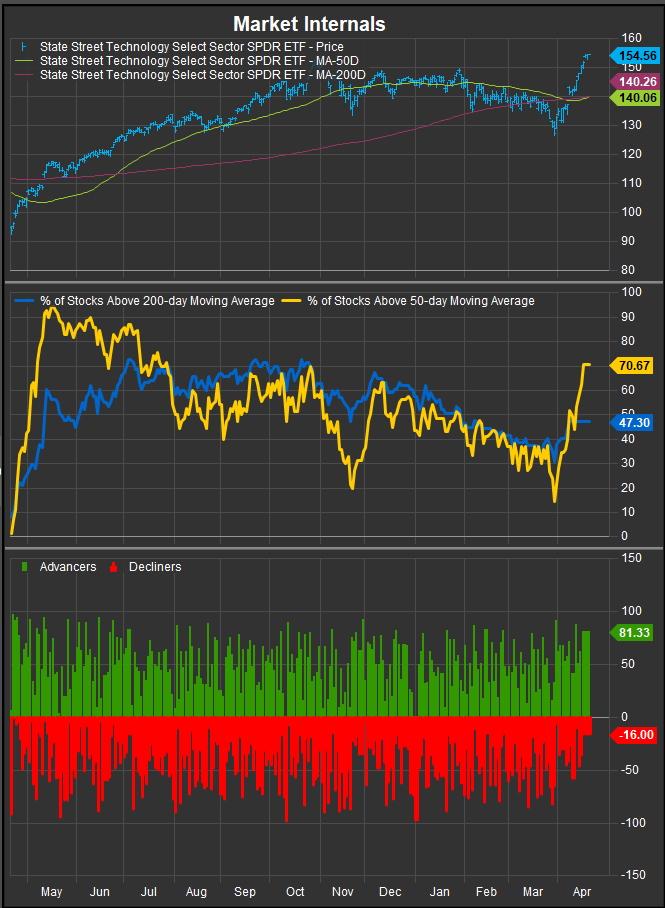Click the 81.33 Advancers value tag

(x=631, y=631)
